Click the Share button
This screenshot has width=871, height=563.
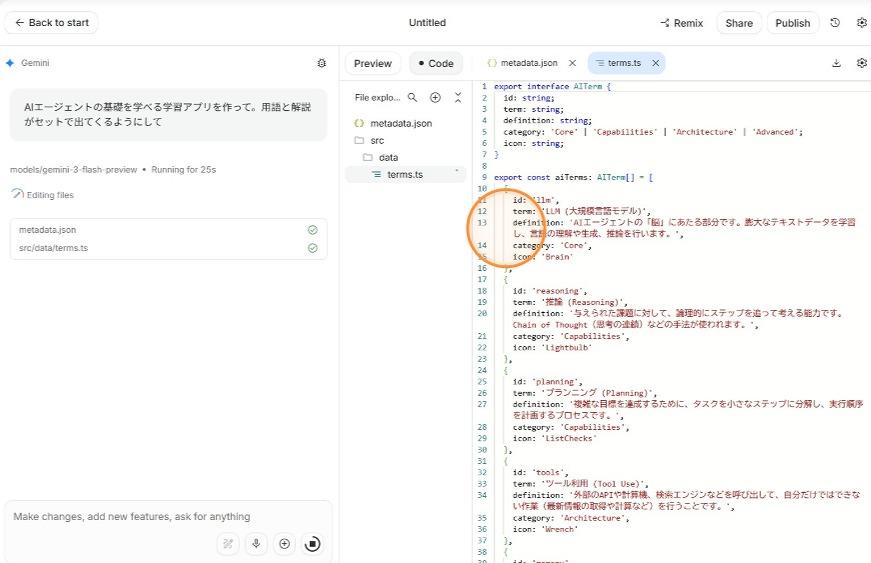click(739, 23)
